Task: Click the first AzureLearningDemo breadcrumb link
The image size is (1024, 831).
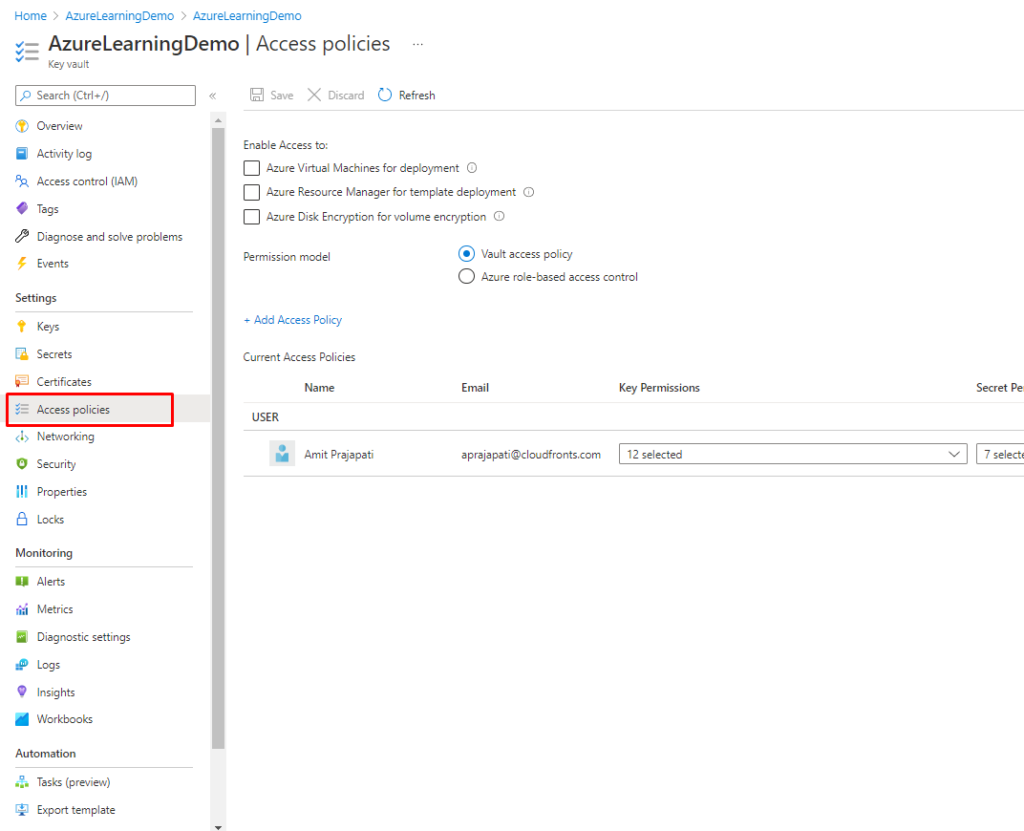Action: tap(120, 16)
